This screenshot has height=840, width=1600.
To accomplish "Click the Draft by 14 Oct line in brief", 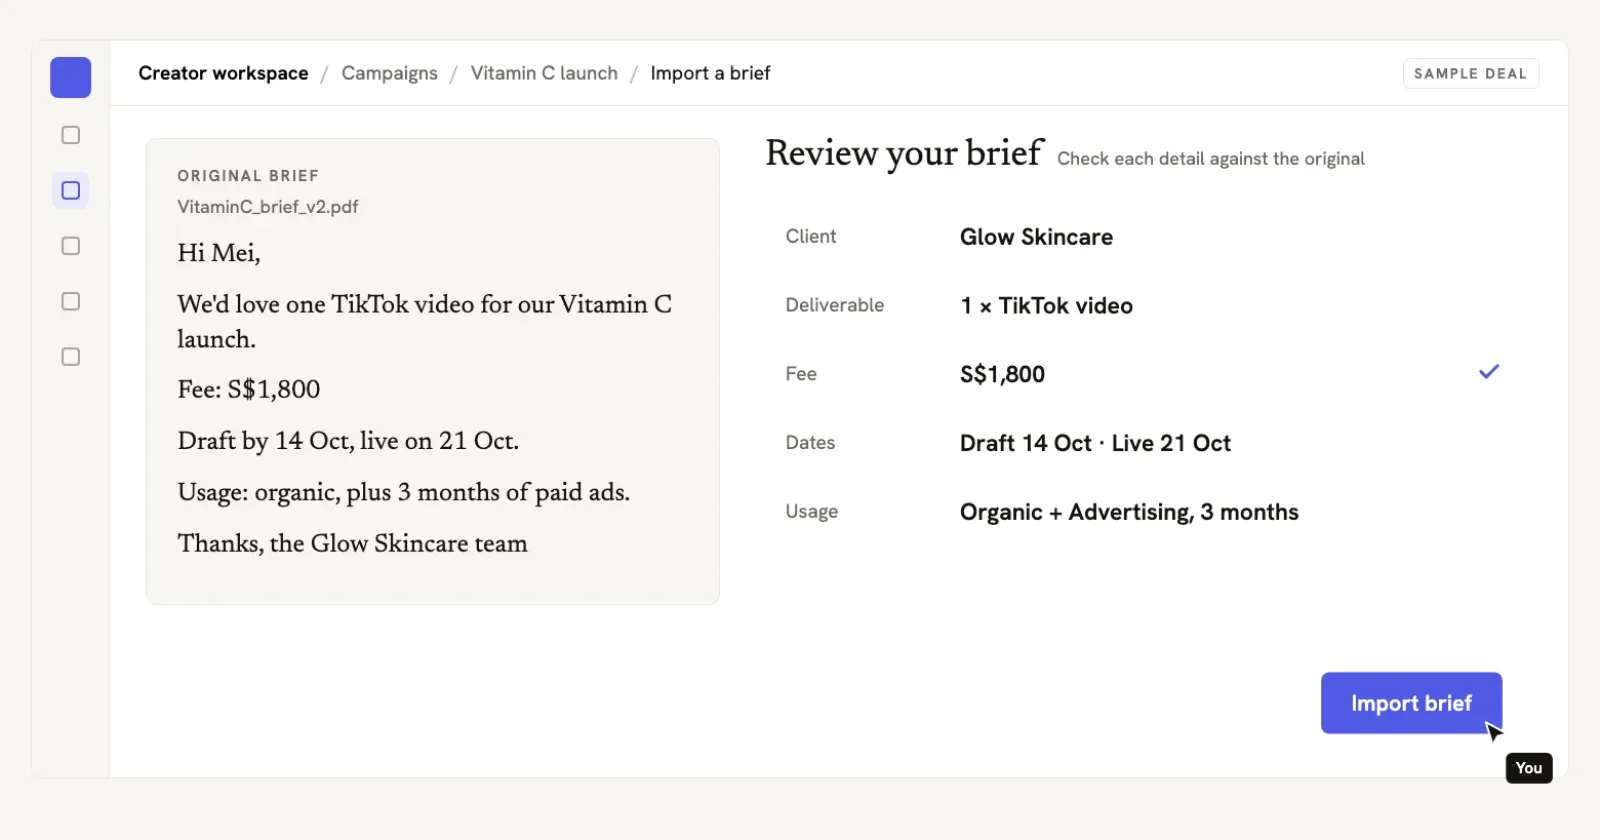I will click(348, 441).
